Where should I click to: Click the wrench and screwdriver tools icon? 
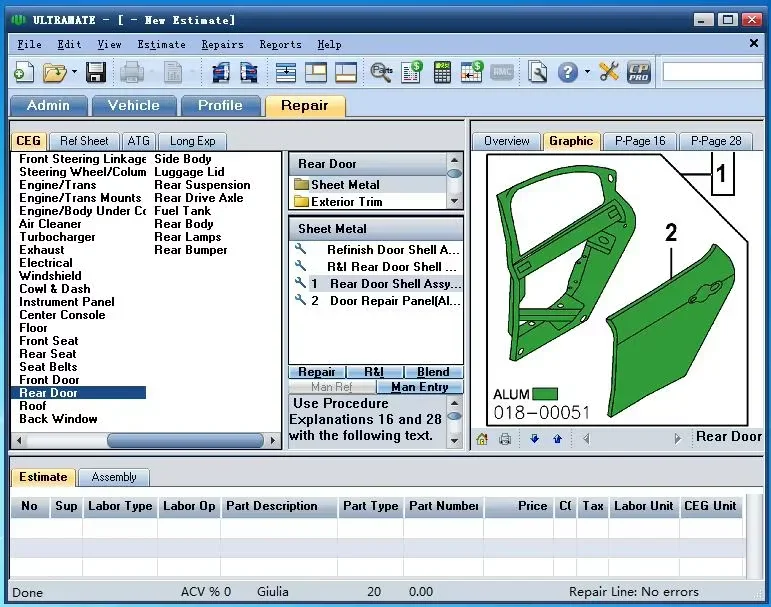(x=609, y=72)
